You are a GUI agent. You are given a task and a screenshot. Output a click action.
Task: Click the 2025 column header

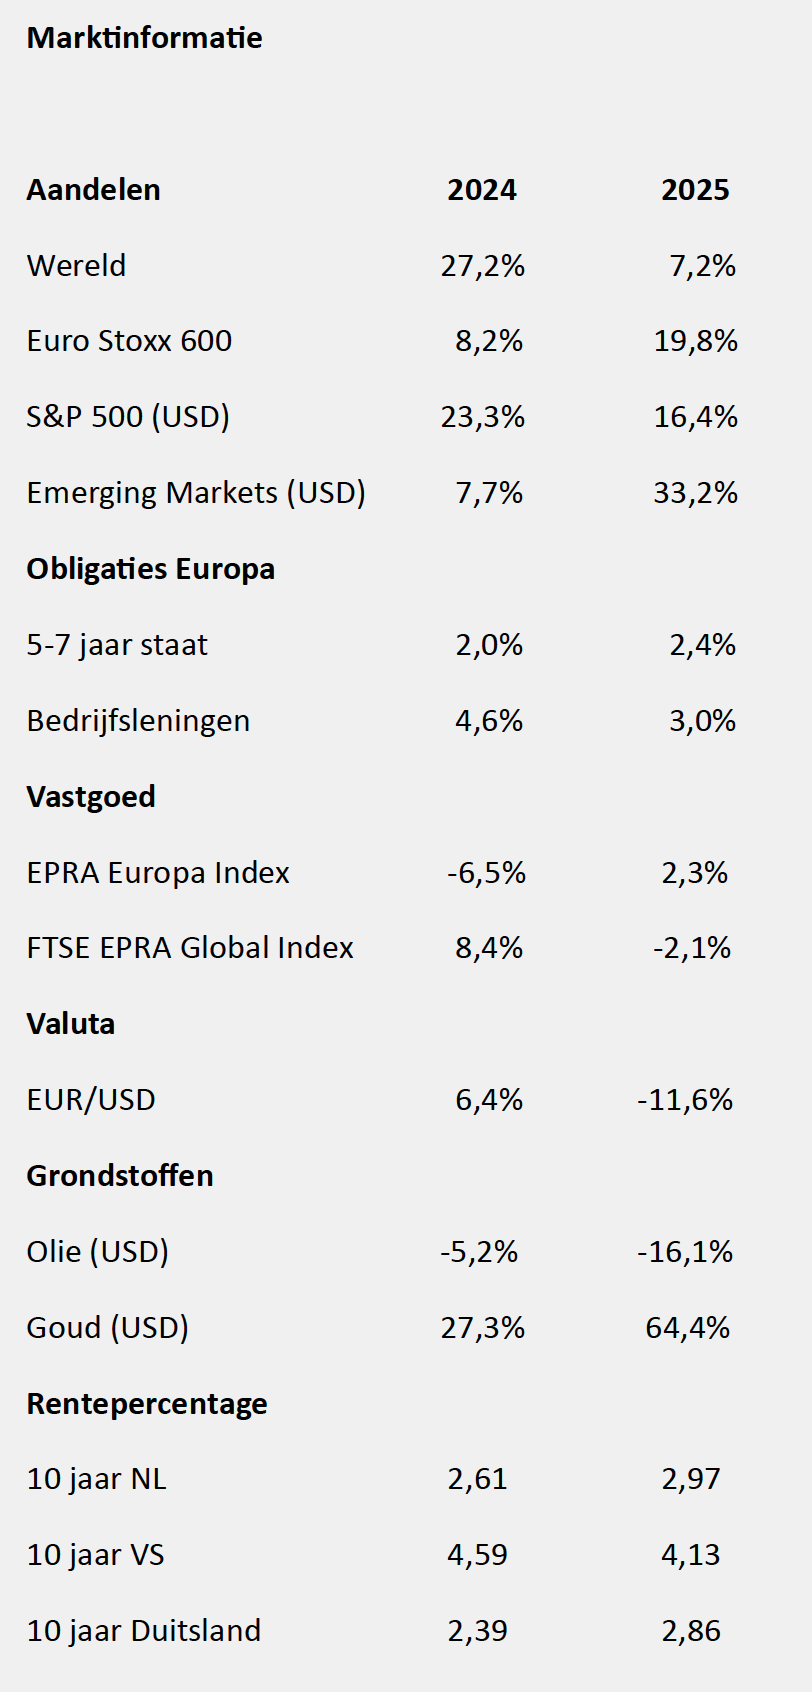[x=695, y=190]
